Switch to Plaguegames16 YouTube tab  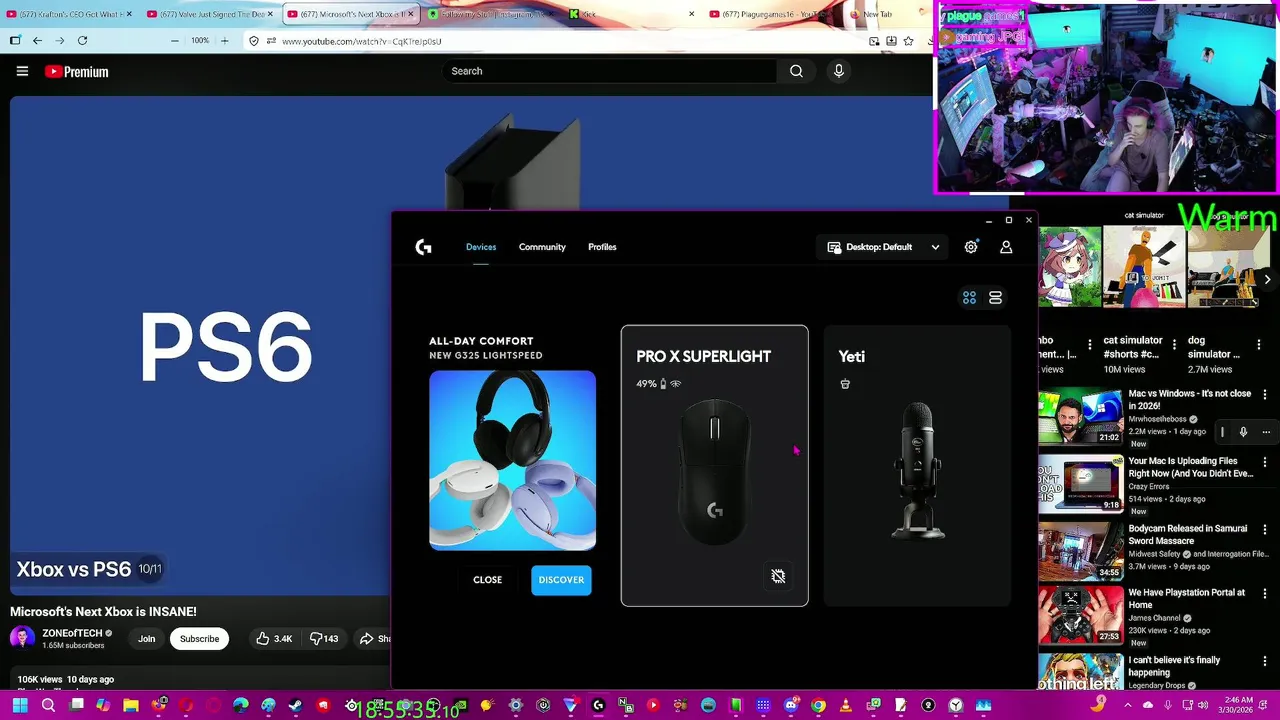770,14
